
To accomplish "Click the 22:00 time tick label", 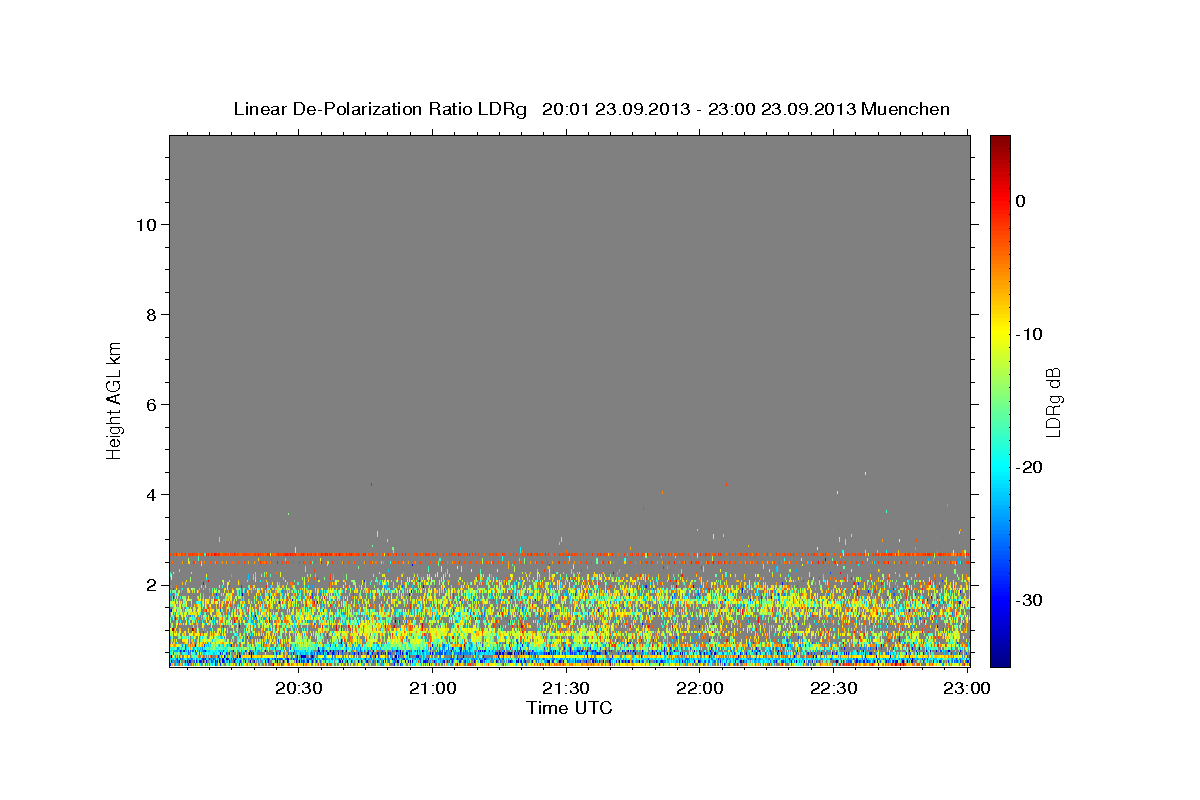I will pyautogui.click(x=700, y=688).
